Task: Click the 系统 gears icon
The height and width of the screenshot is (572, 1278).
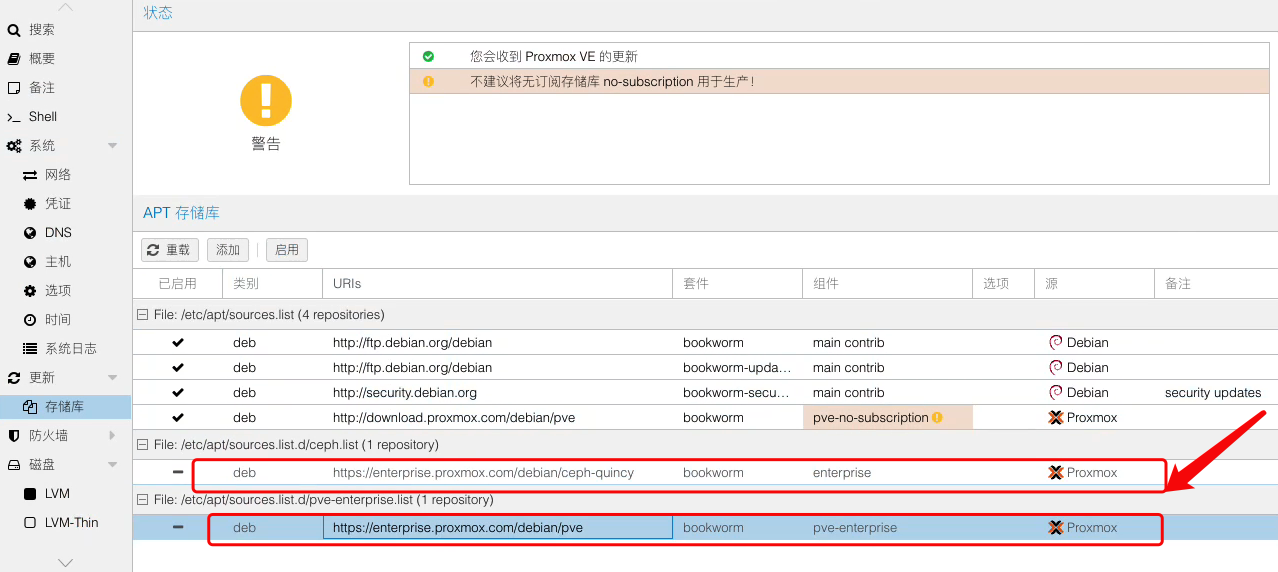Action: tap(14, 146)
